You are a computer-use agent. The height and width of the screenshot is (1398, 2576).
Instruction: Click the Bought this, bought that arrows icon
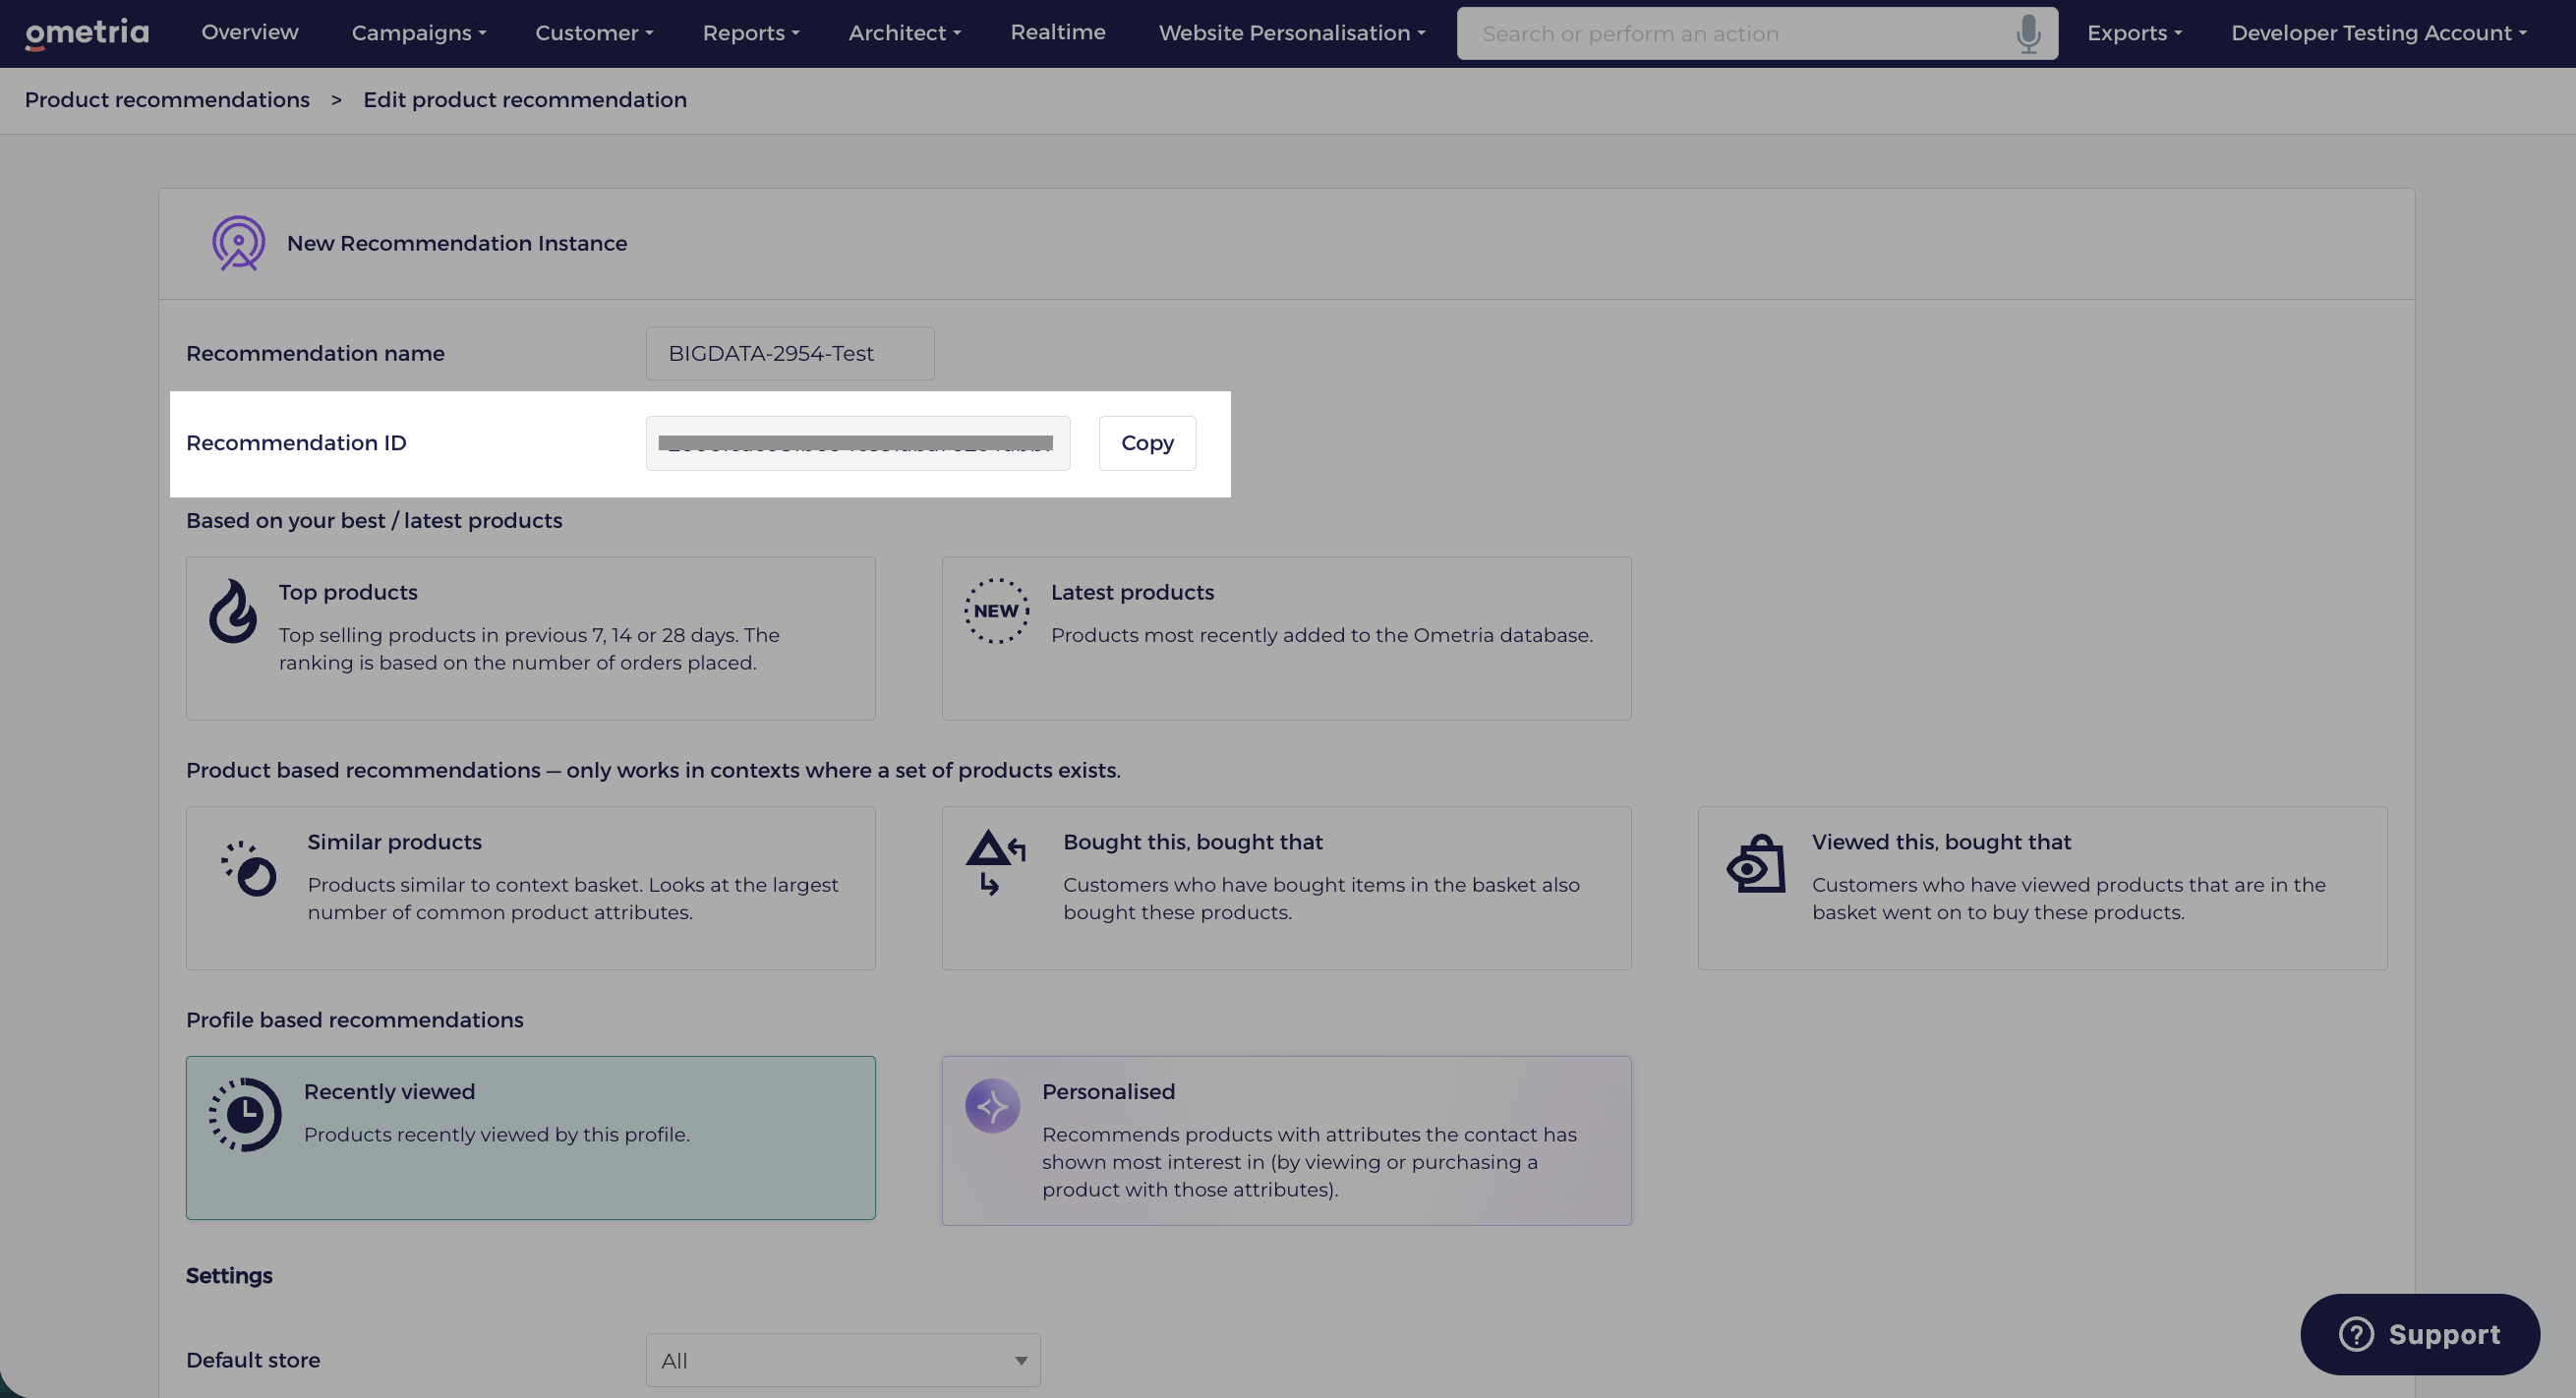pyautogui.click(x=995, y=862)
